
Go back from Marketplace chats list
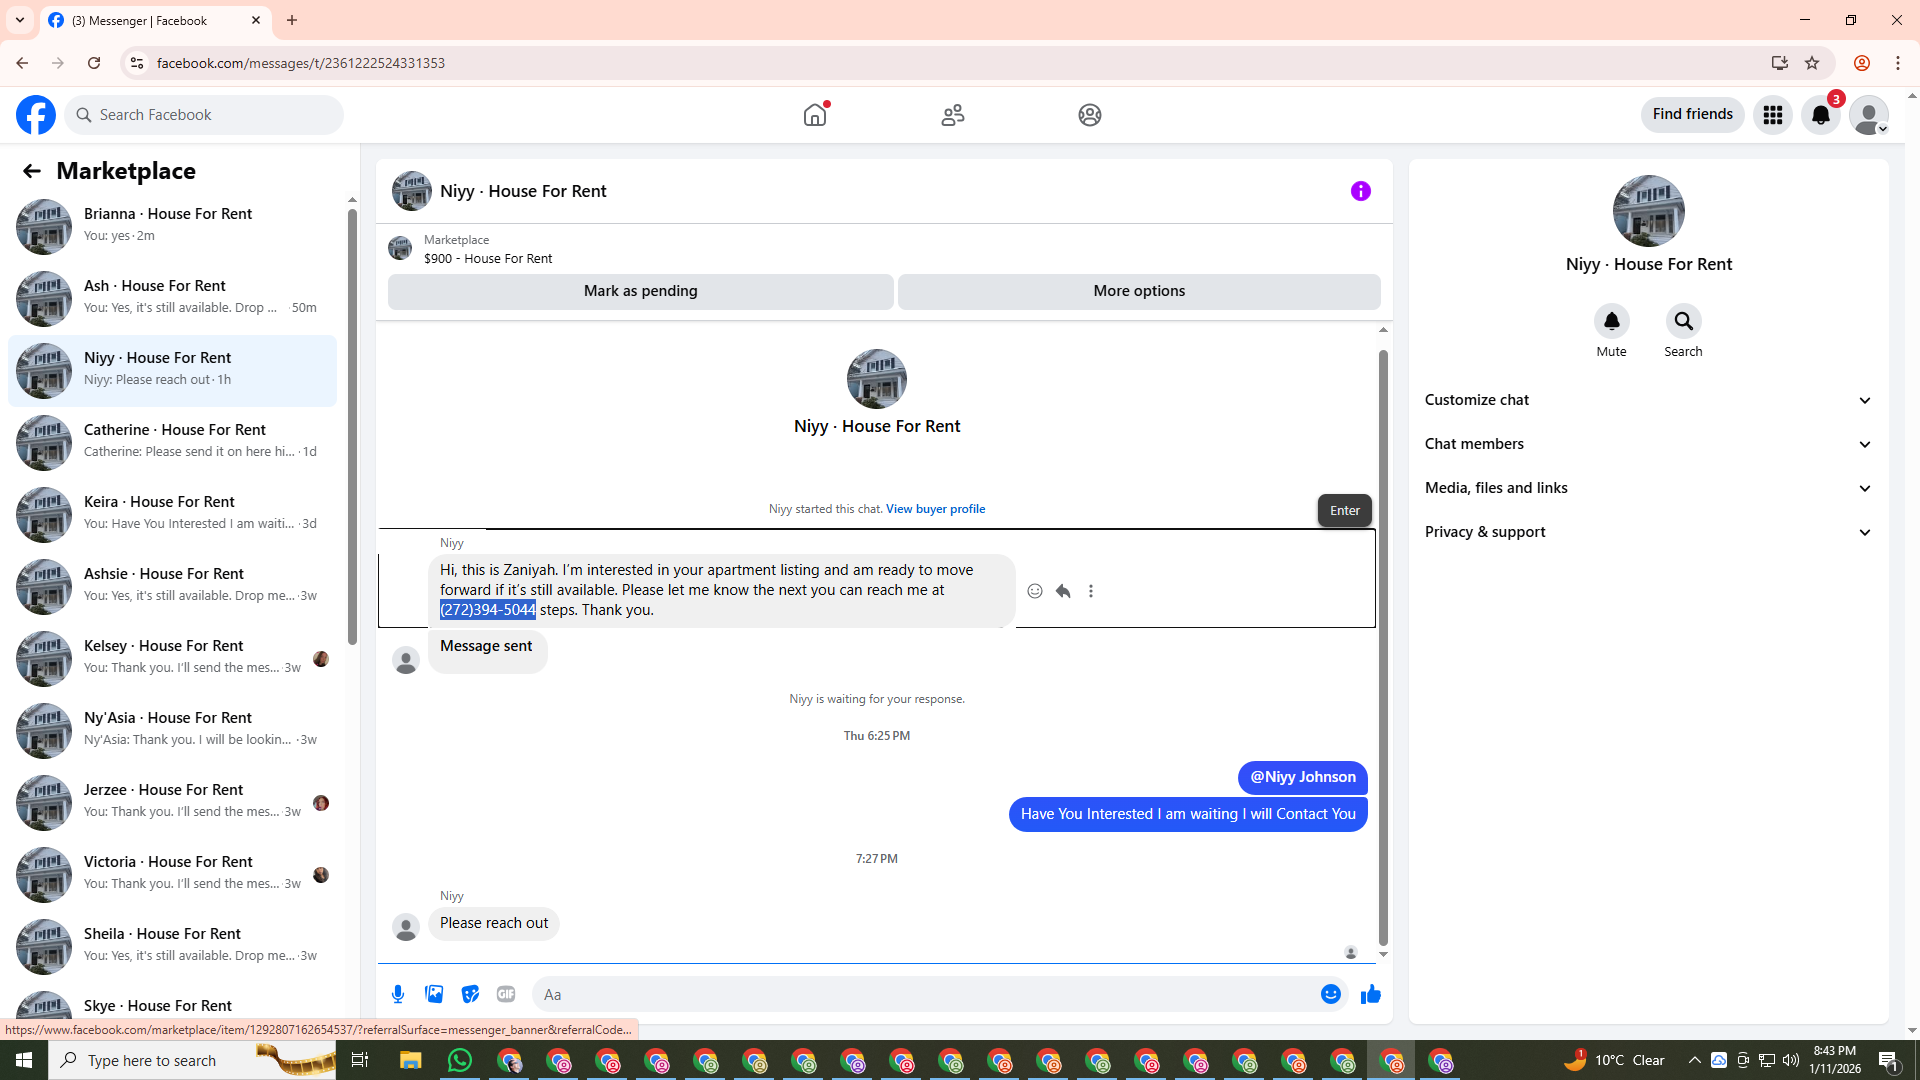tap(32, 171)
